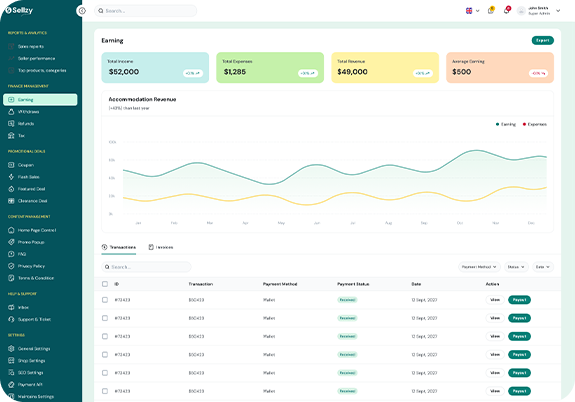Expand the John Smith profile menu
The width and height of the screenshot is (575, 402).
pyautogui.click(x=558, y=11)
